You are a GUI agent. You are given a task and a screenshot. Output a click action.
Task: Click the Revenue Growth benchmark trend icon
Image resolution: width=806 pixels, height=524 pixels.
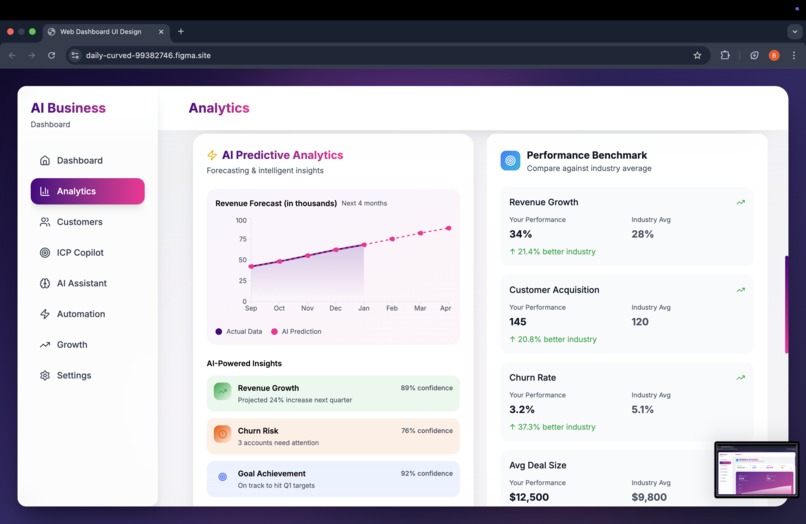(x=741, y=202)
